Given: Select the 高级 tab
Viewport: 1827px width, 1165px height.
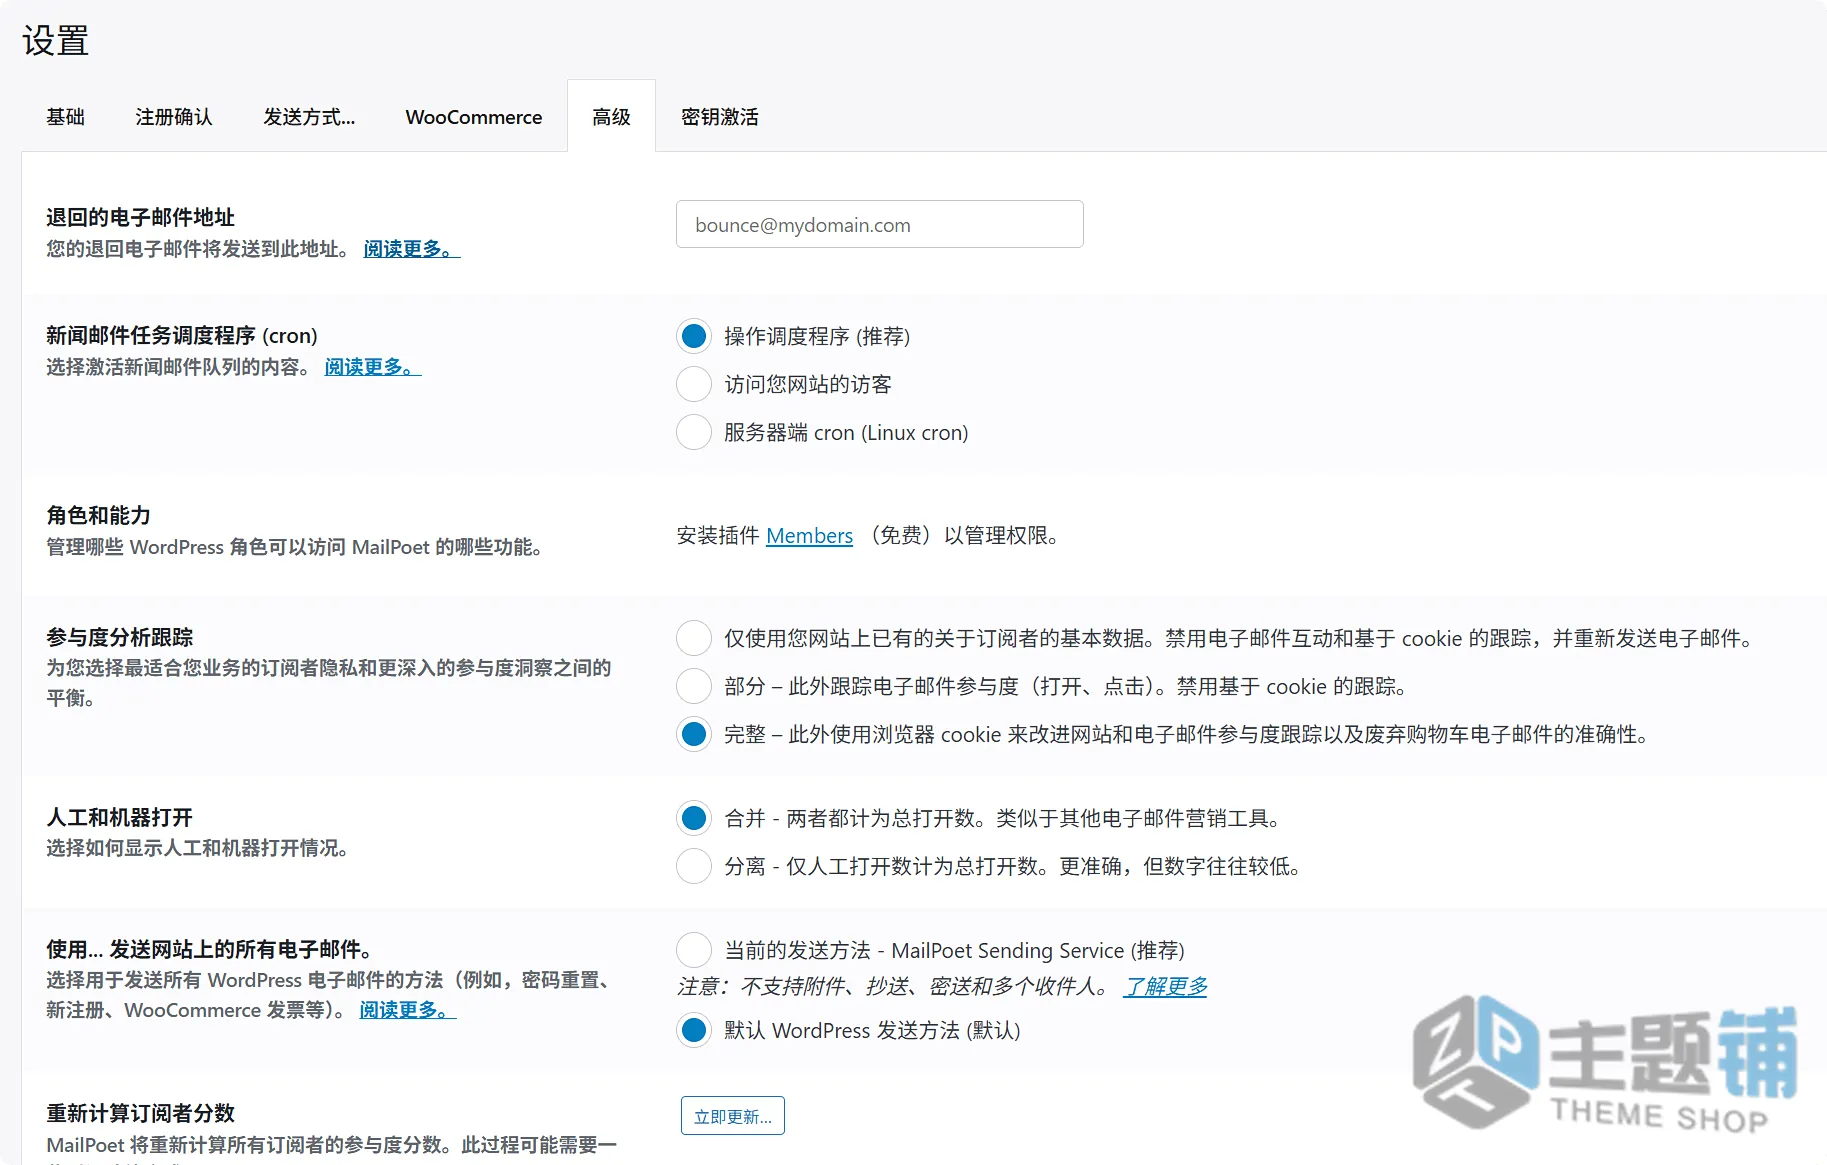Looking at the screenshot, I should (611, 117).
